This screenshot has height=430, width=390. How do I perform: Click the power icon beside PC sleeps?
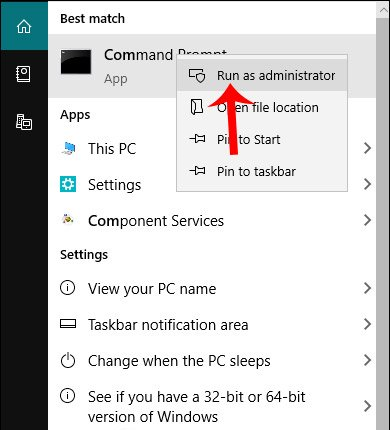[x=68, y=360]
